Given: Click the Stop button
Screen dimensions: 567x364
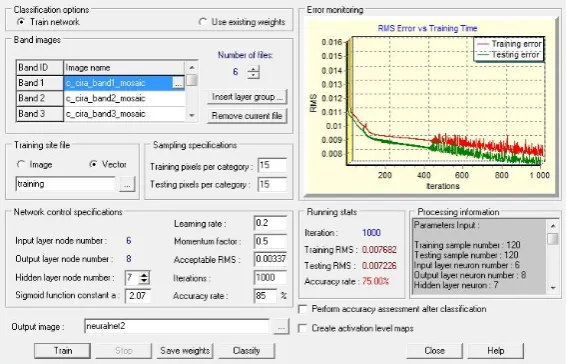Looking at the screenshot, I should pos(124,351).
